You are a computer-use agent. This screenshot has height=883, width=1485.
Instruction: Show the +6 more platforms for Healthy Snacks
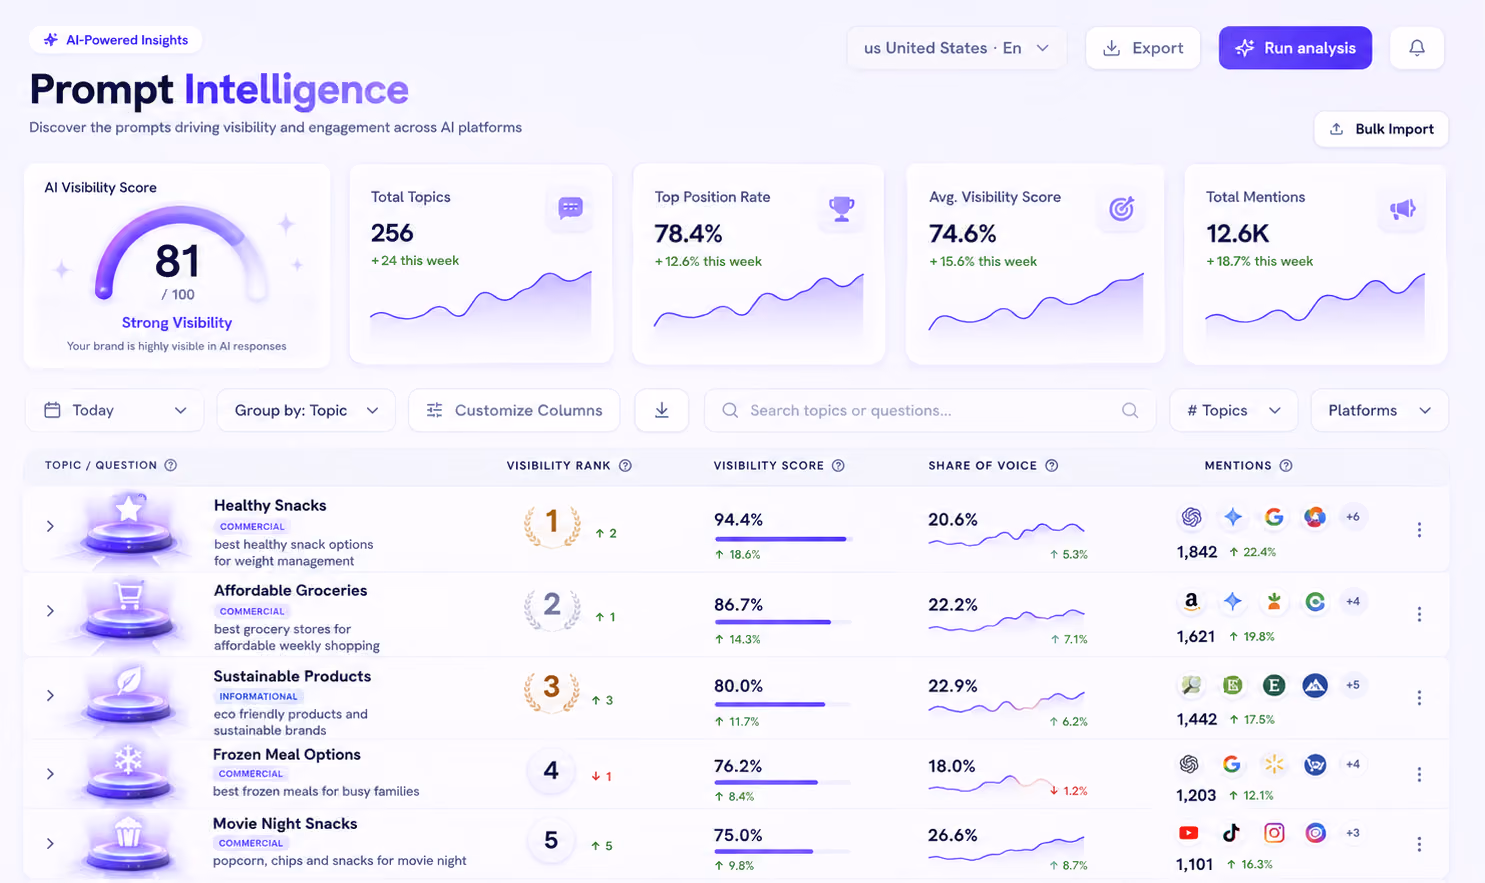1352,517
